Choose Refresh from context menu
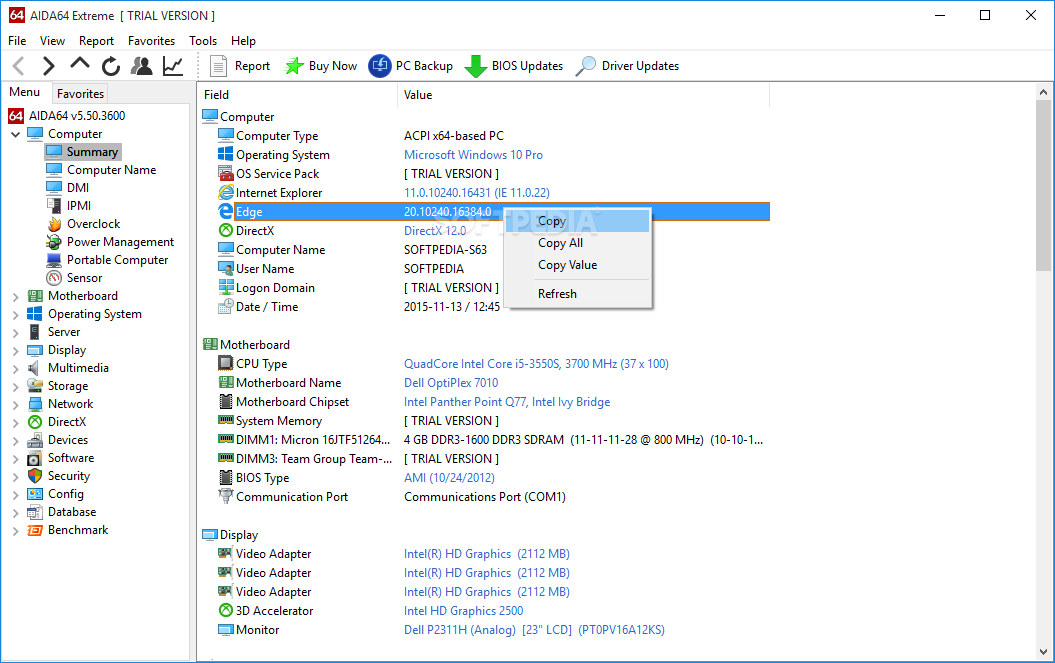Screen dimensions: 1055x663 578,294
